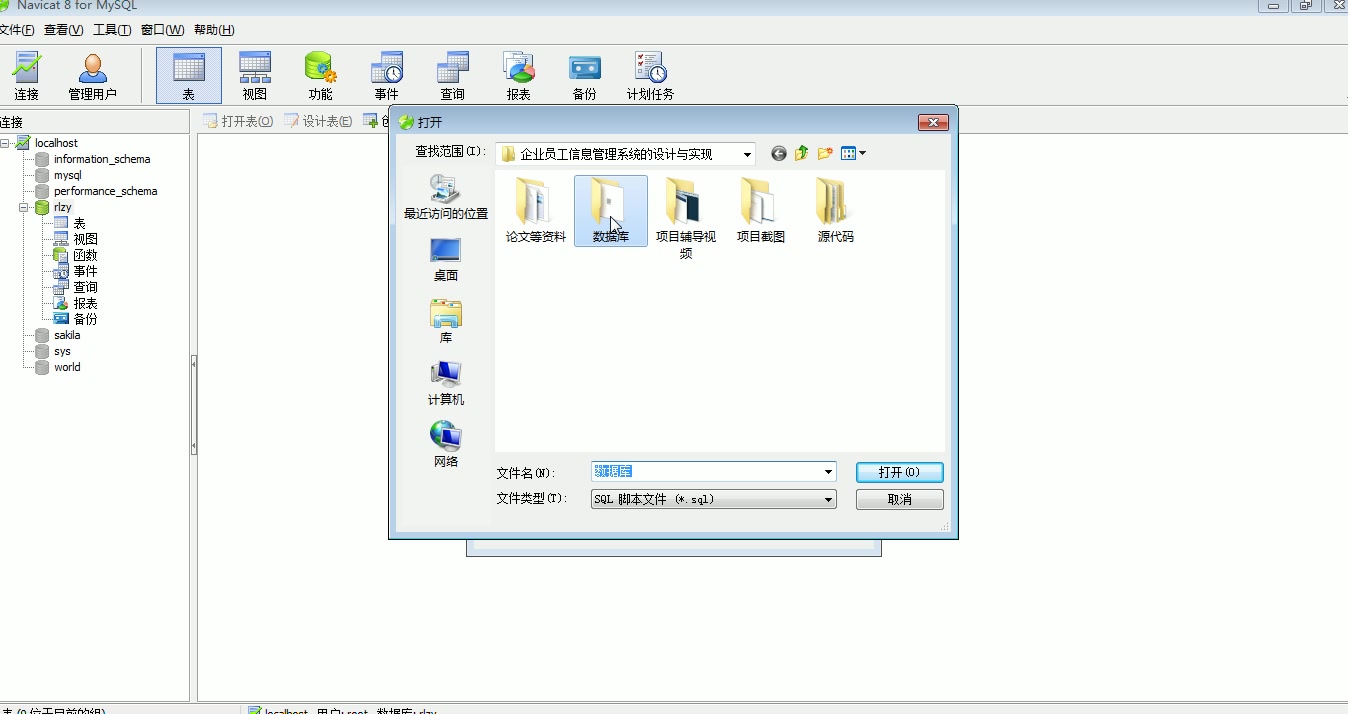Screen dimensions: 1348x714
Task: Select the 连接 (Connection) toolbar icon
Action: tap(26, 75)
